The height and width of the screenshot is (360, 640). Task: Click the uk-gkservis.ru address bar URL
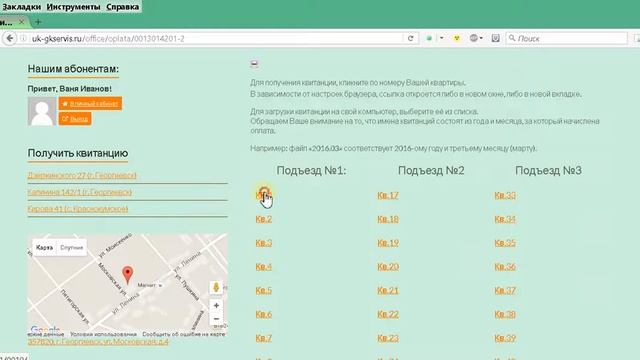coord(108,38)
